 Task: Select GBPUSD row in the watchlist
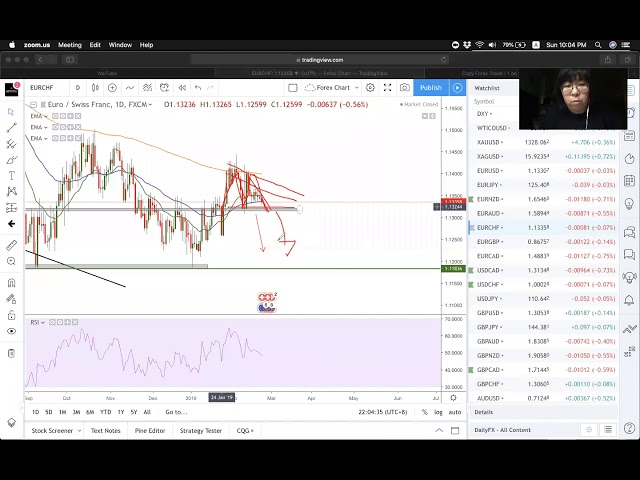tap(490, 312)
